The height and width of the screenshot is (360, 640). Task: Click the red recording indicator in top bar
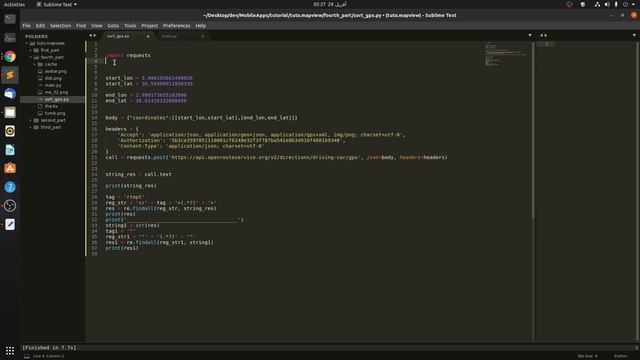point(569,4)
